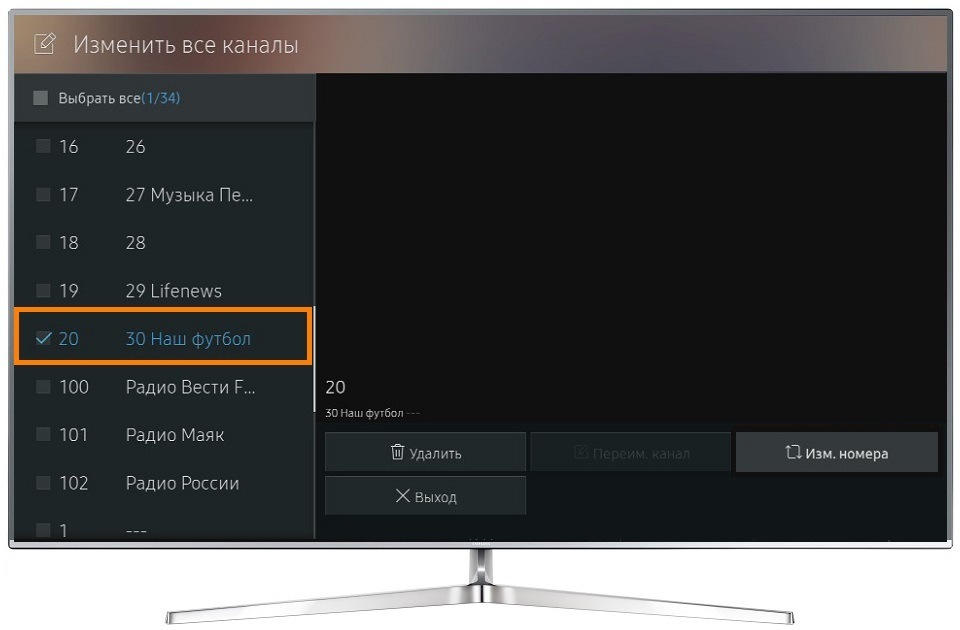The image size is (960, 630).
Task: Toggle the Выбрать все checkbox
Action: click(x=40, y=98)
